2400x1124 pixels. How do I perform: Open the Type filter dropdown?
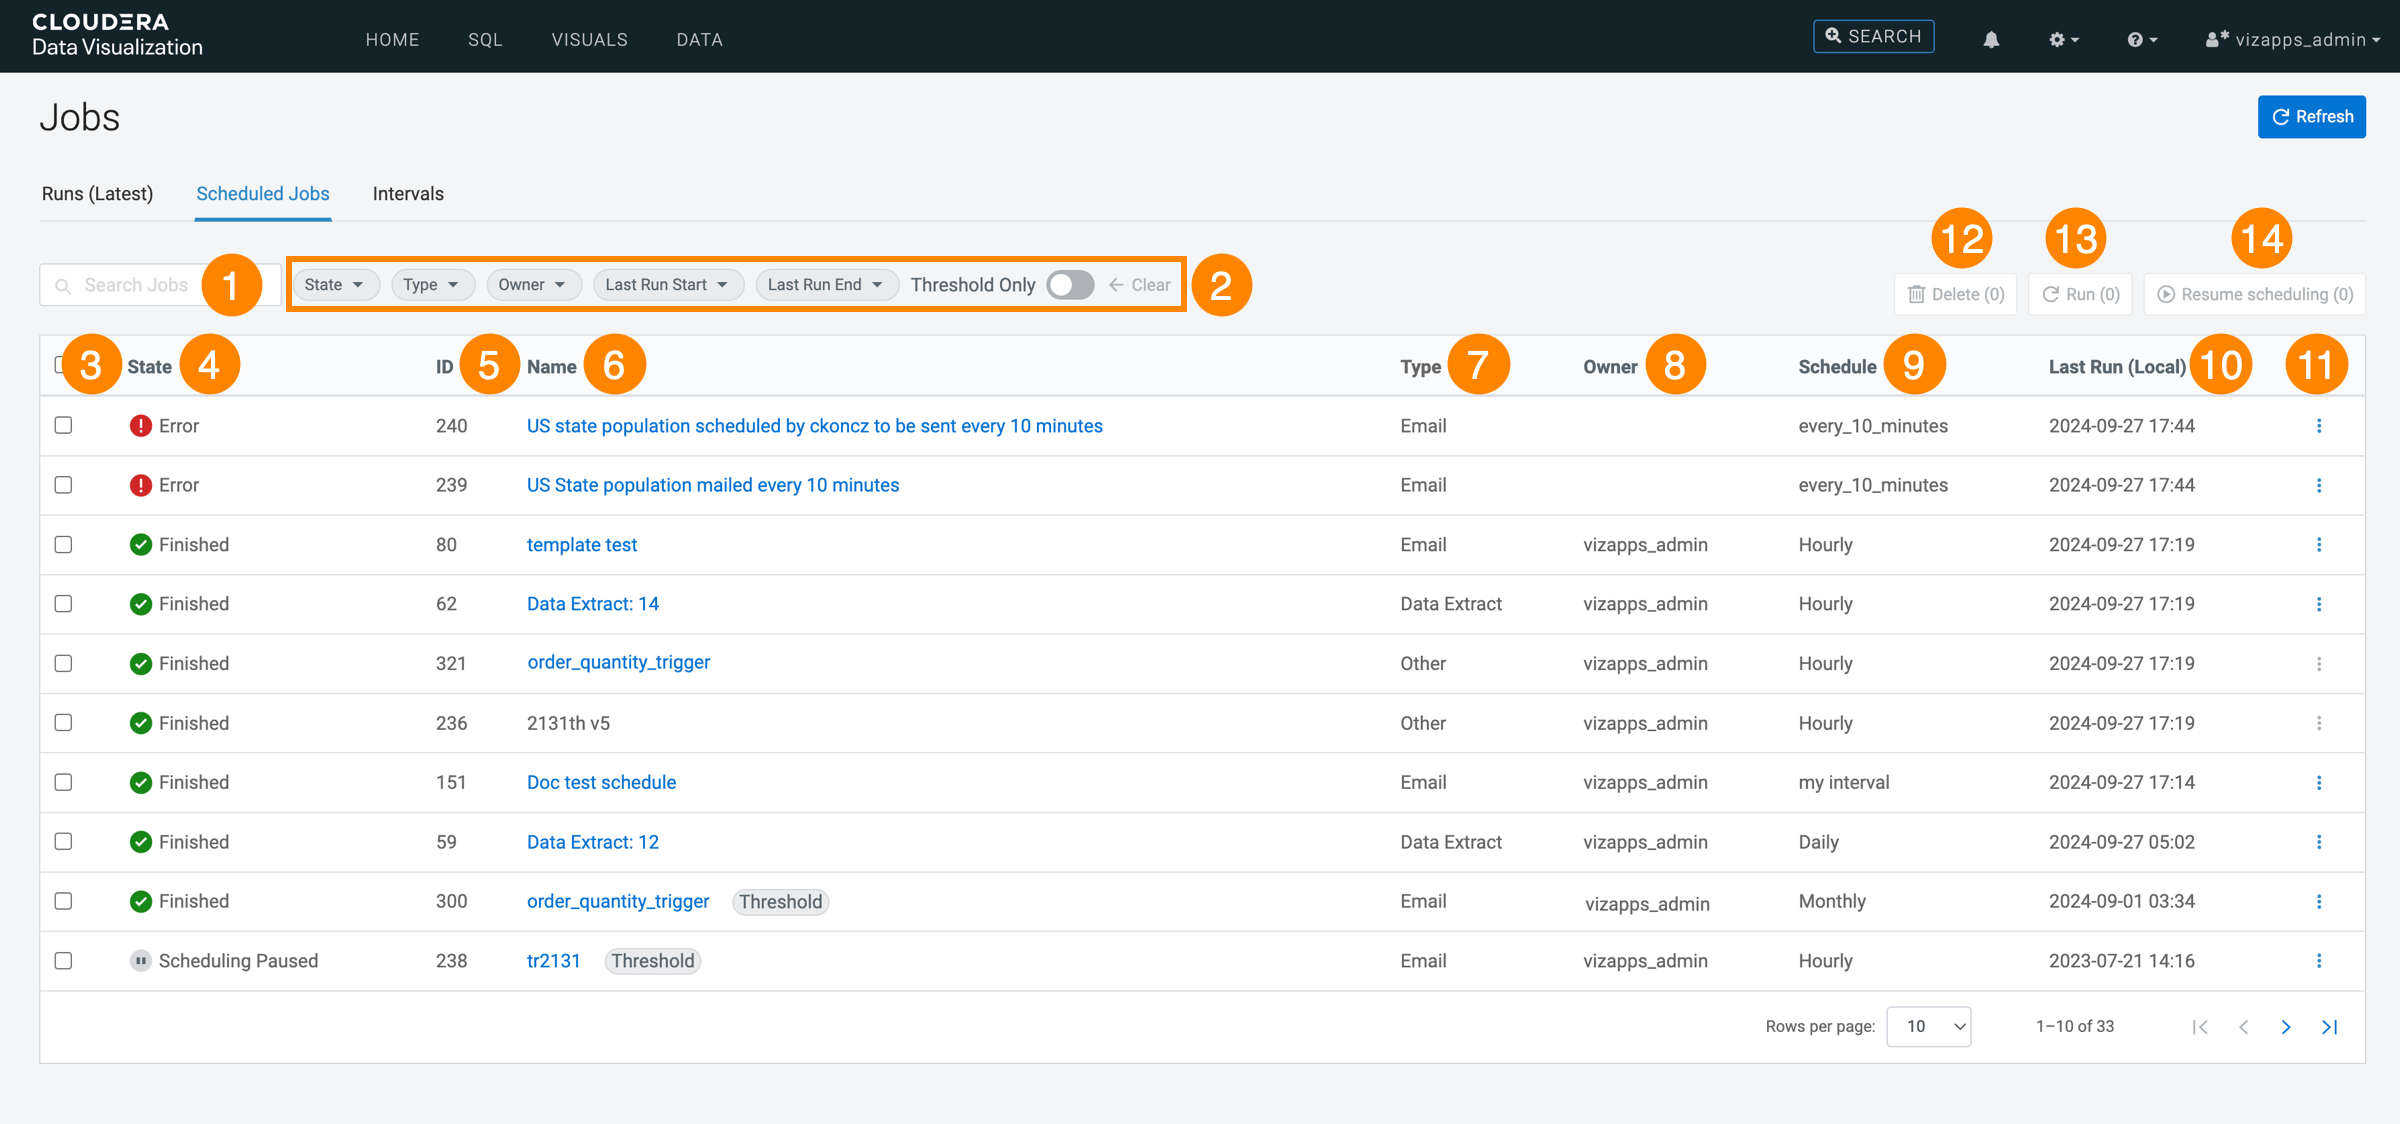coord(432,285)
